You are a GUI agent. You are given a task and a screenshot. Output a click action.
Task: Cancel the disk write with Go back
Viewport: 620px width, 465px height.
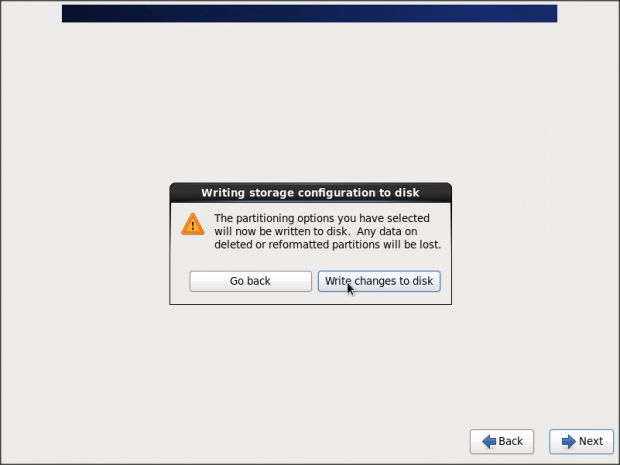click(x=250, y=281)
